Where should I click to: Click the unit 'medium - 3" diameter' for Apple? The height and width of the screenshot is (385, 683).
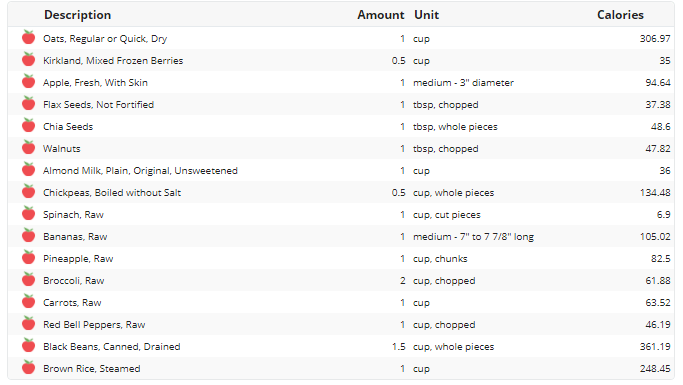click(x=463, y=83)
